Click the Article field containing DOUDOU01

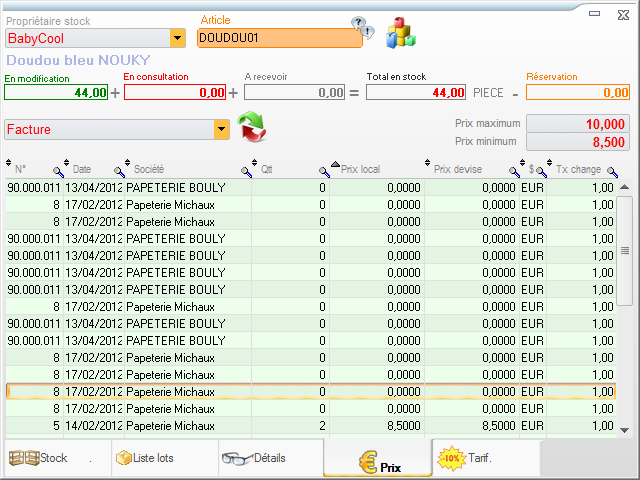279,38
